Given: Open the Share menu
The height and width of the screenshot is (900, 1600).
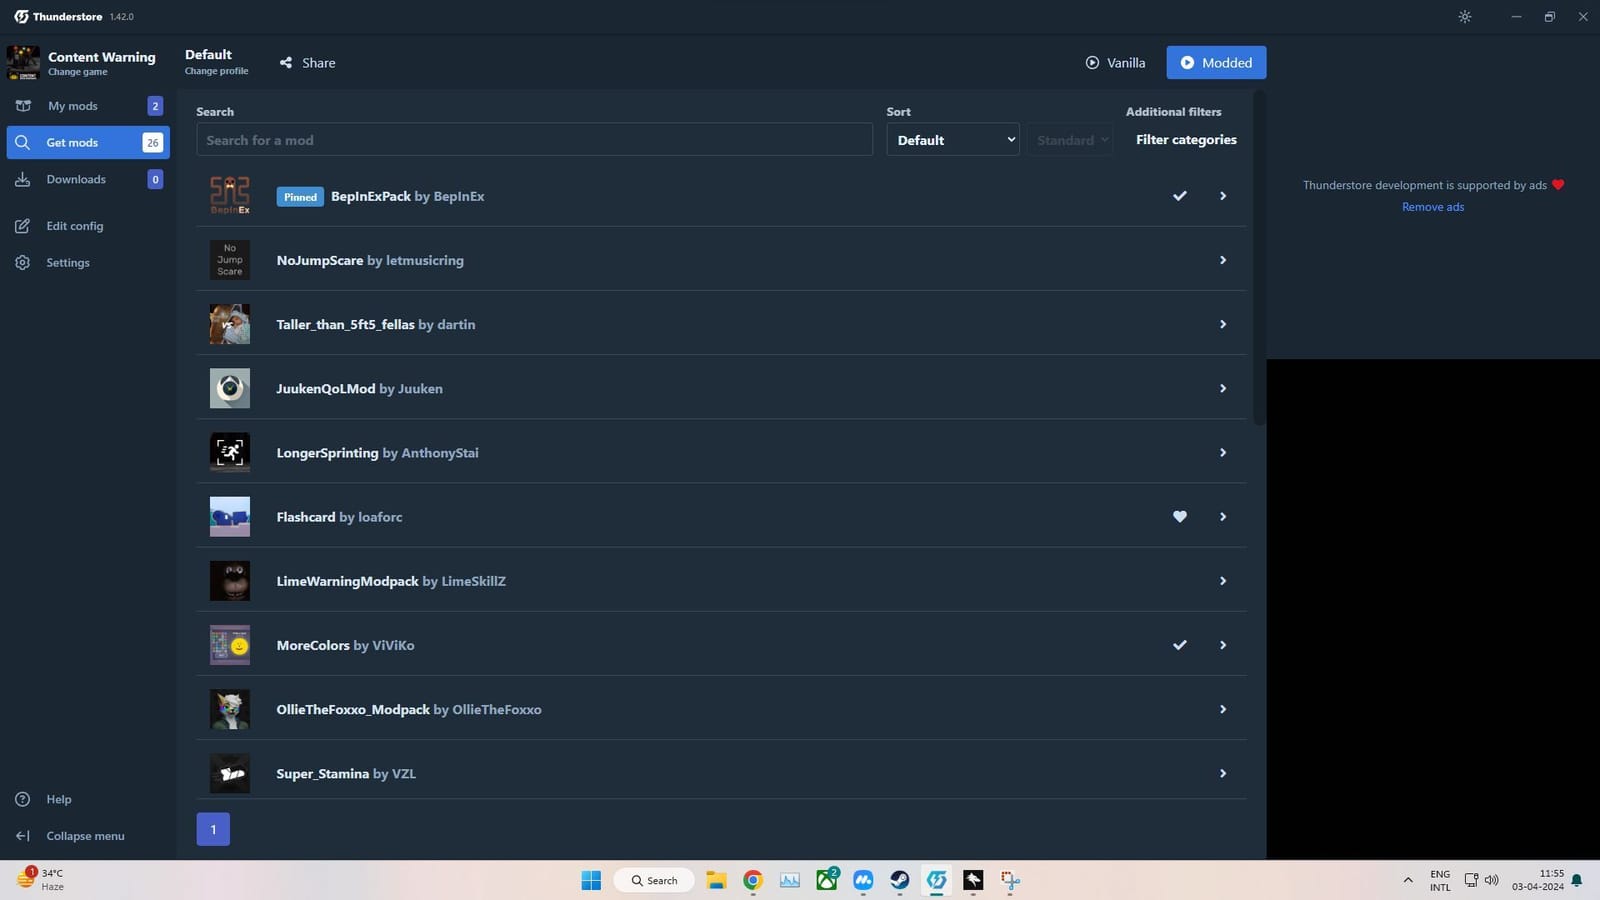Looking at the screenshot, I should point(307,62).
